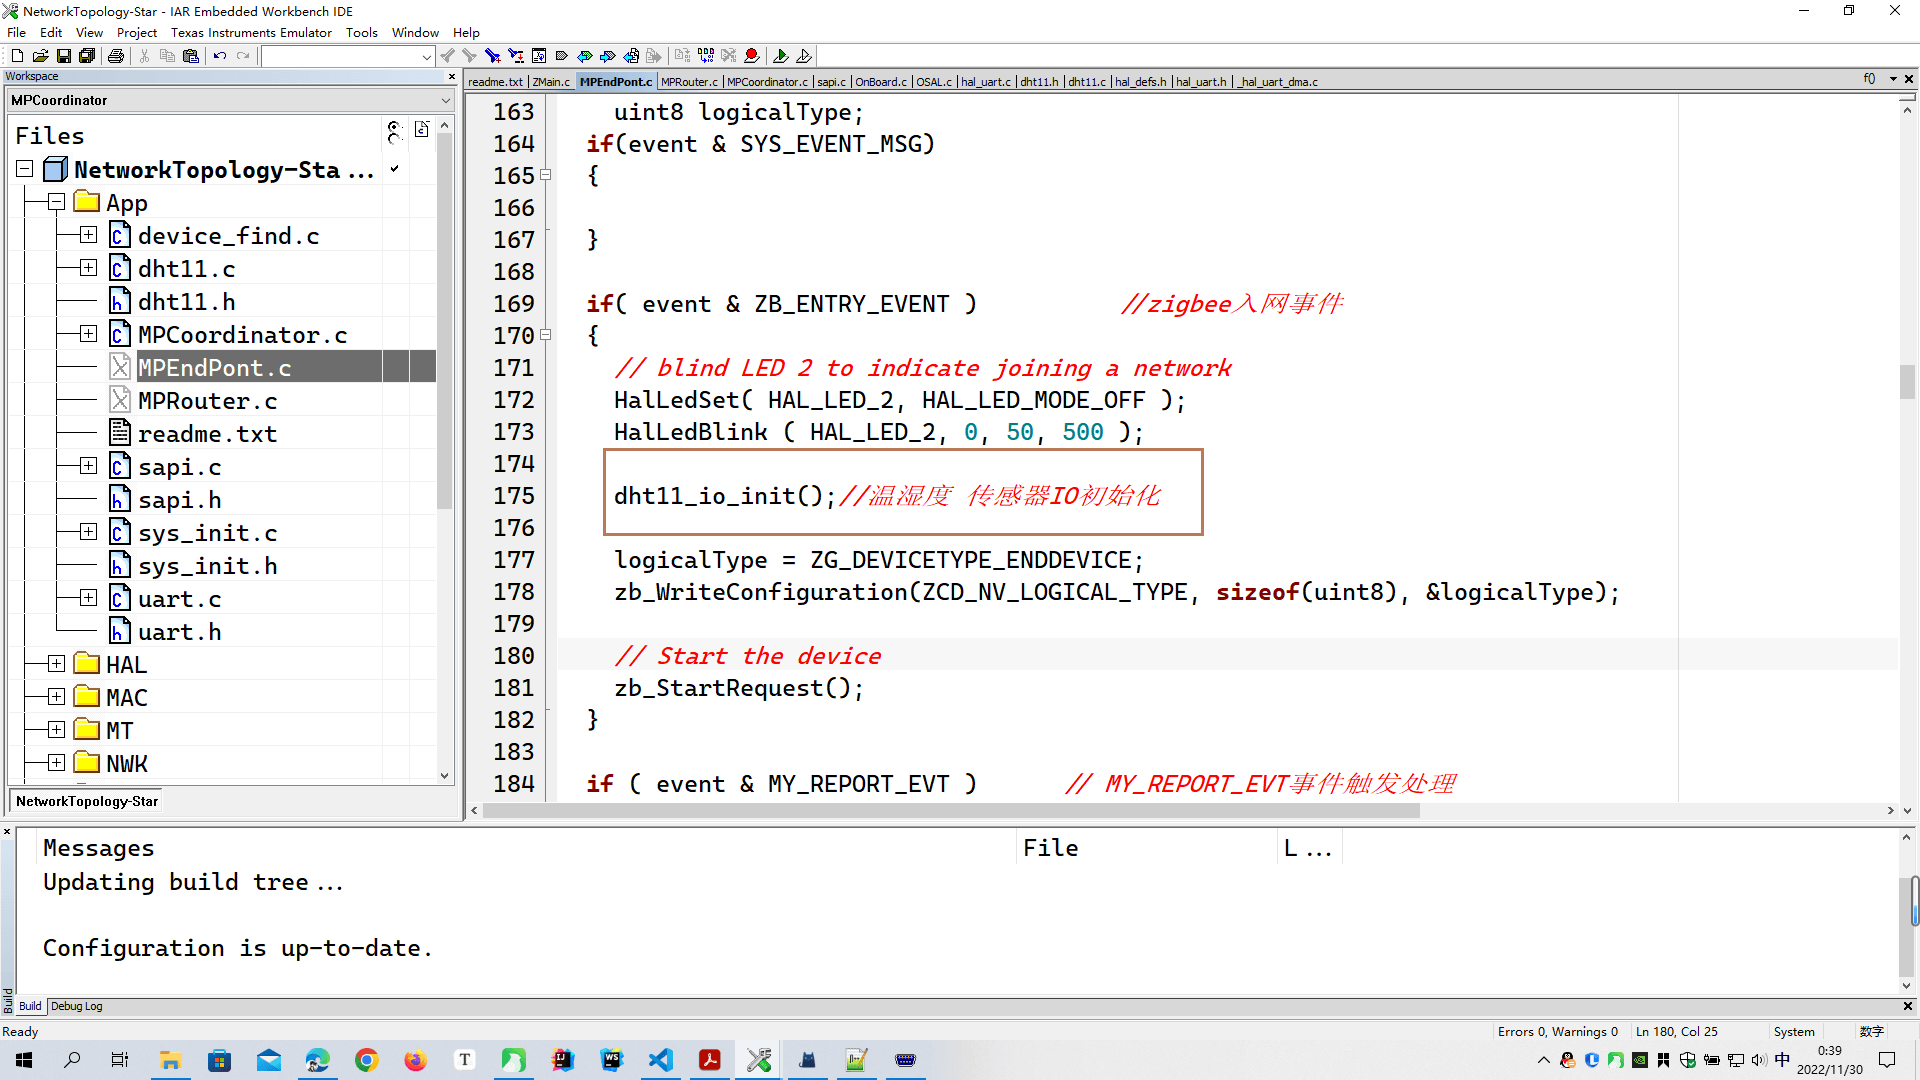Select sys_init.c in the Files tree
Viewport: 1920px width, 1080px height.
207,533
